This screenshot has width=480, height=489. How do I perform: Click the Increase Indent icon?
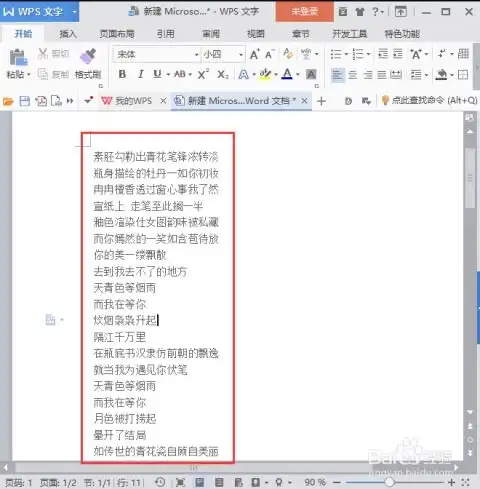[398, 54]
